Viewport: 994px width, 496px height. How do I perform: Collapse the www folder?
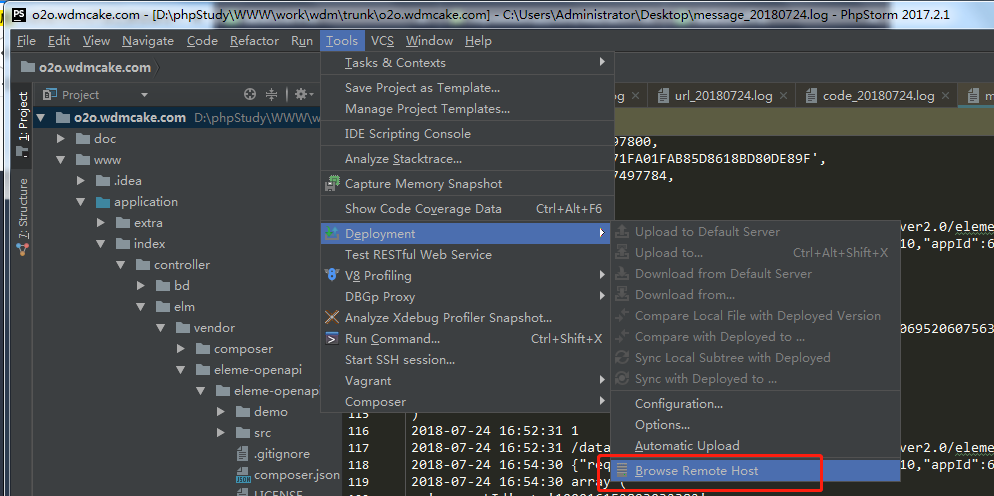pyautogui.click(x=61, y=160)
